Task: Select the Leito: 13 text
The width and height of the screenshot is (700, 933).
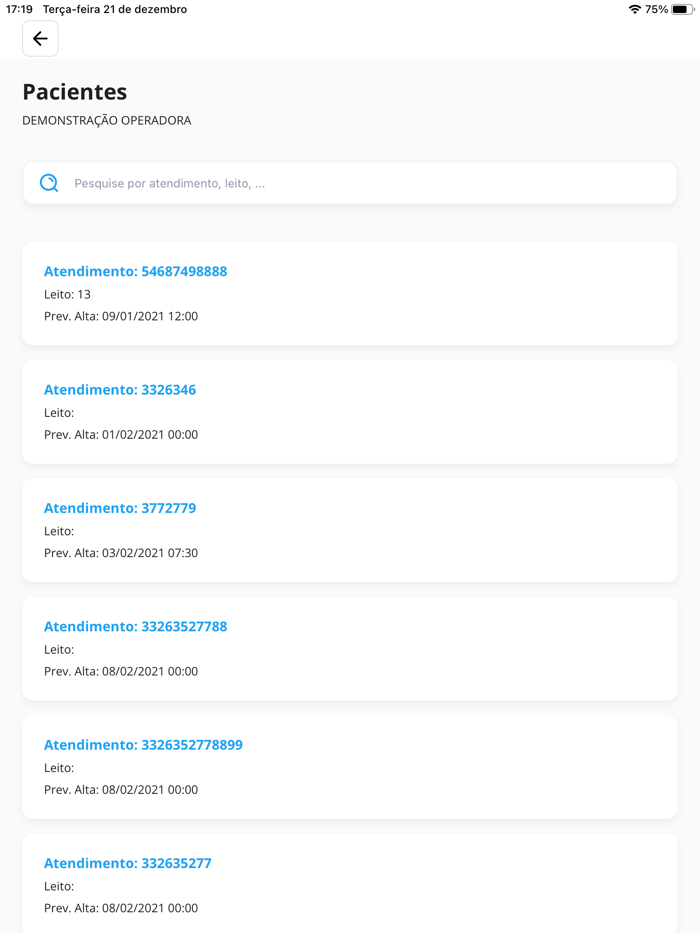Action: [x=67, y=294]
